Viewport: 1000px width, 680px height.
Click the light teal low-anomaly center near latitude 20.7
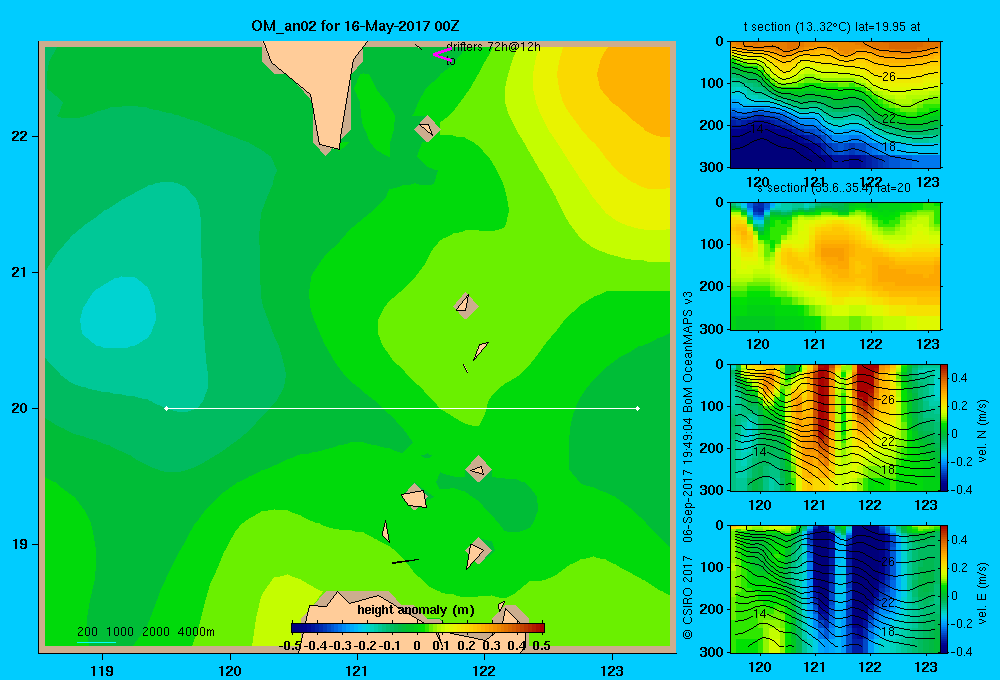(119, 313)
